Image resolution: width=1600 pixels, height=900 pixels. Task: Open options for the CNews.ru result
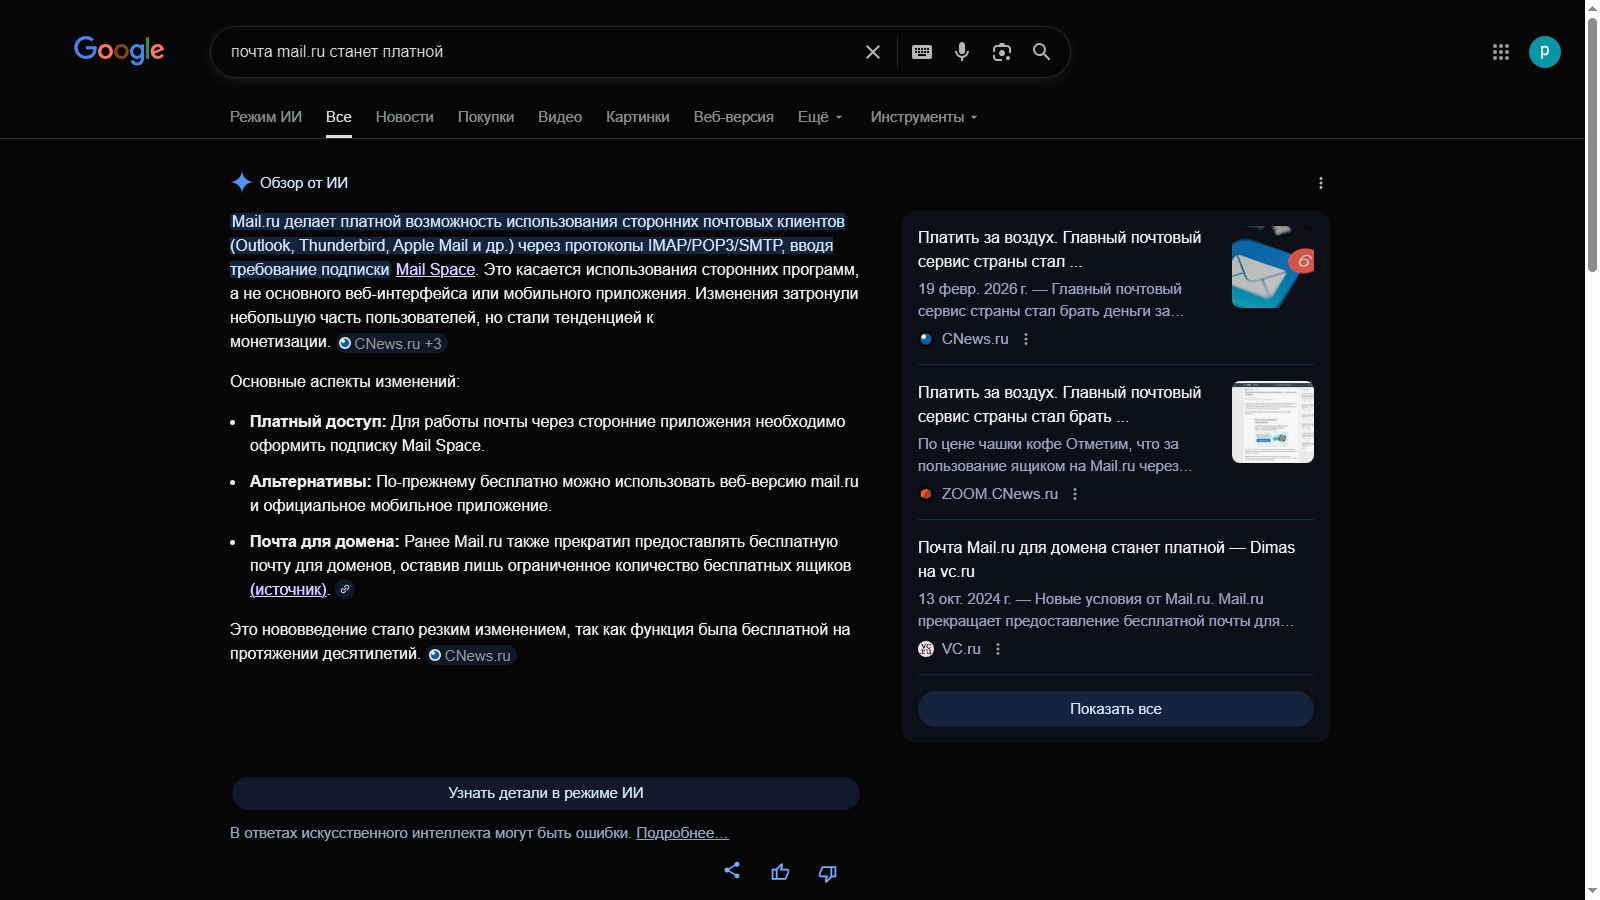click(x=1026, y=339)
